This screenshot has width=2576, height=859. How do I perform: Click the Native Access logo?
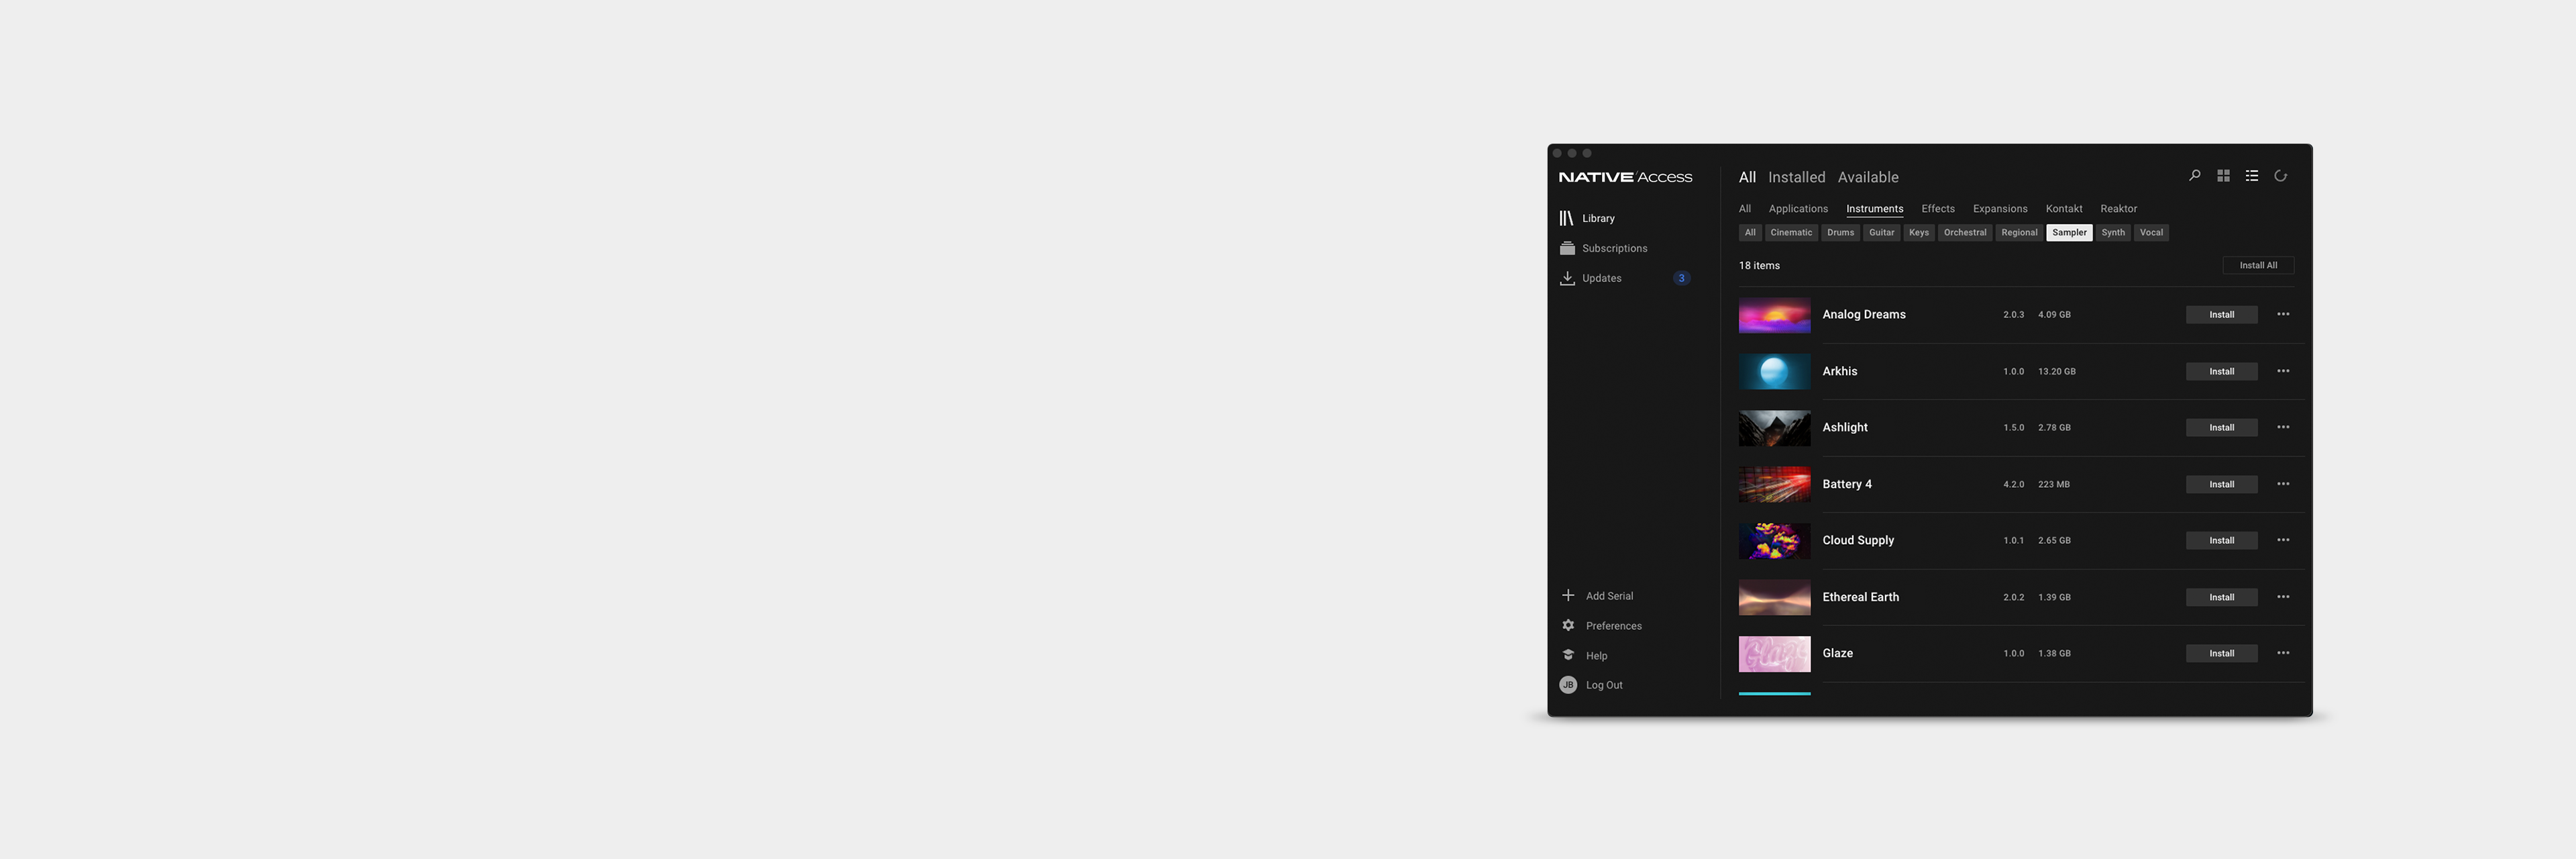click(1625, 177)
